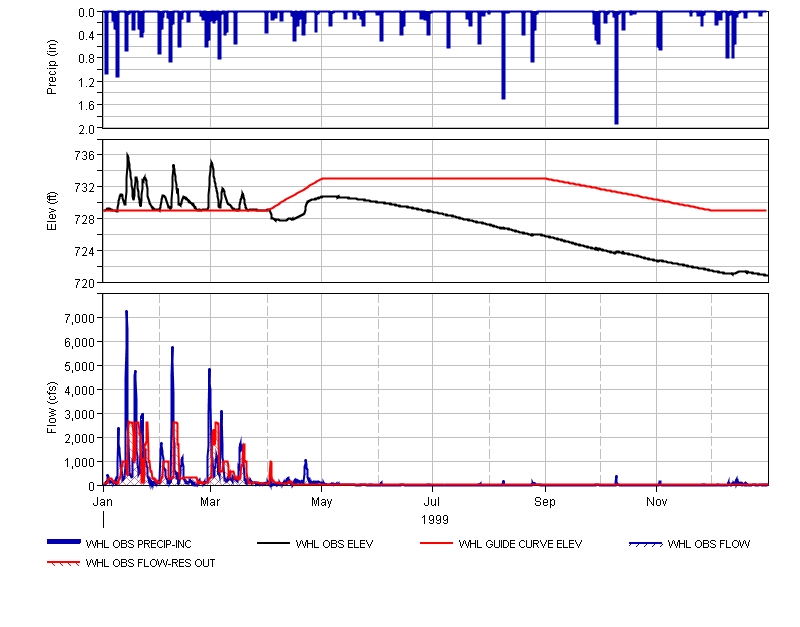Click the highest January flow peak above 7,000
Viewport: 800px width, 627px height.
pyautogui.click(x=127, y=312)
